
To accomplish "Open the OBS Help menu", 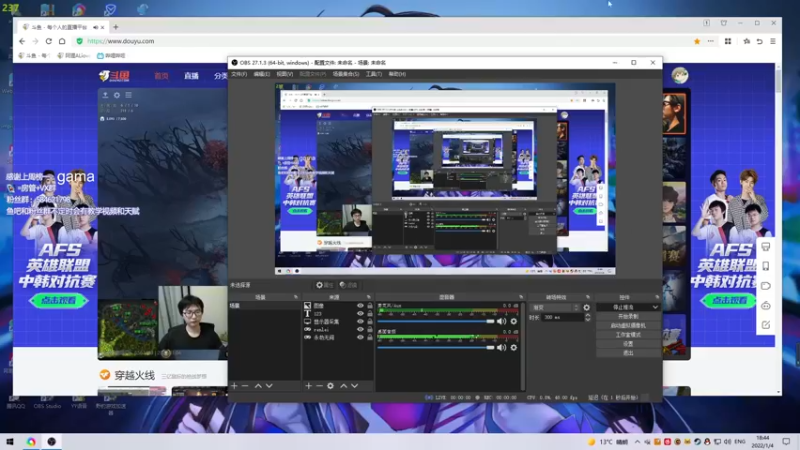I will click(397, 74).
